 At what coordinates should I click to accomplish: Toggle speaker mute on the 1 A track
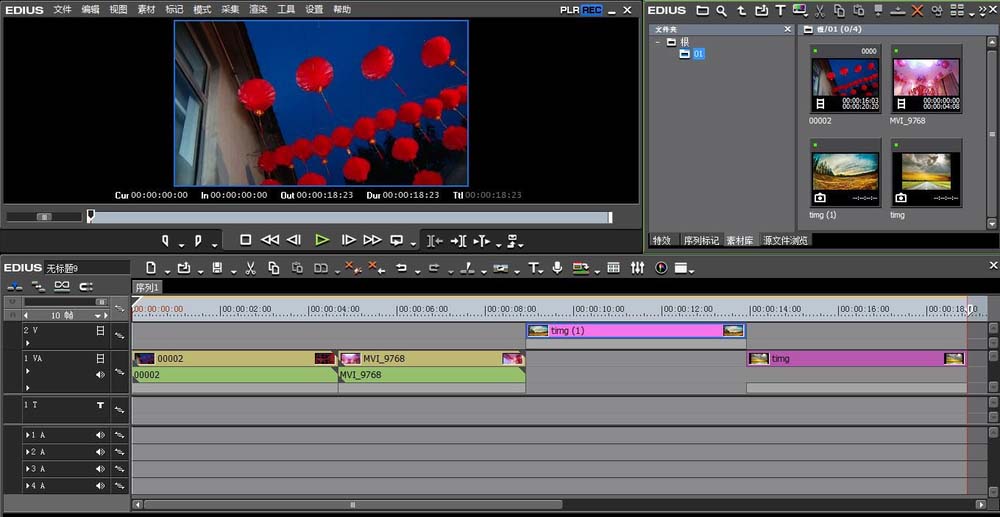coord(100,435)
